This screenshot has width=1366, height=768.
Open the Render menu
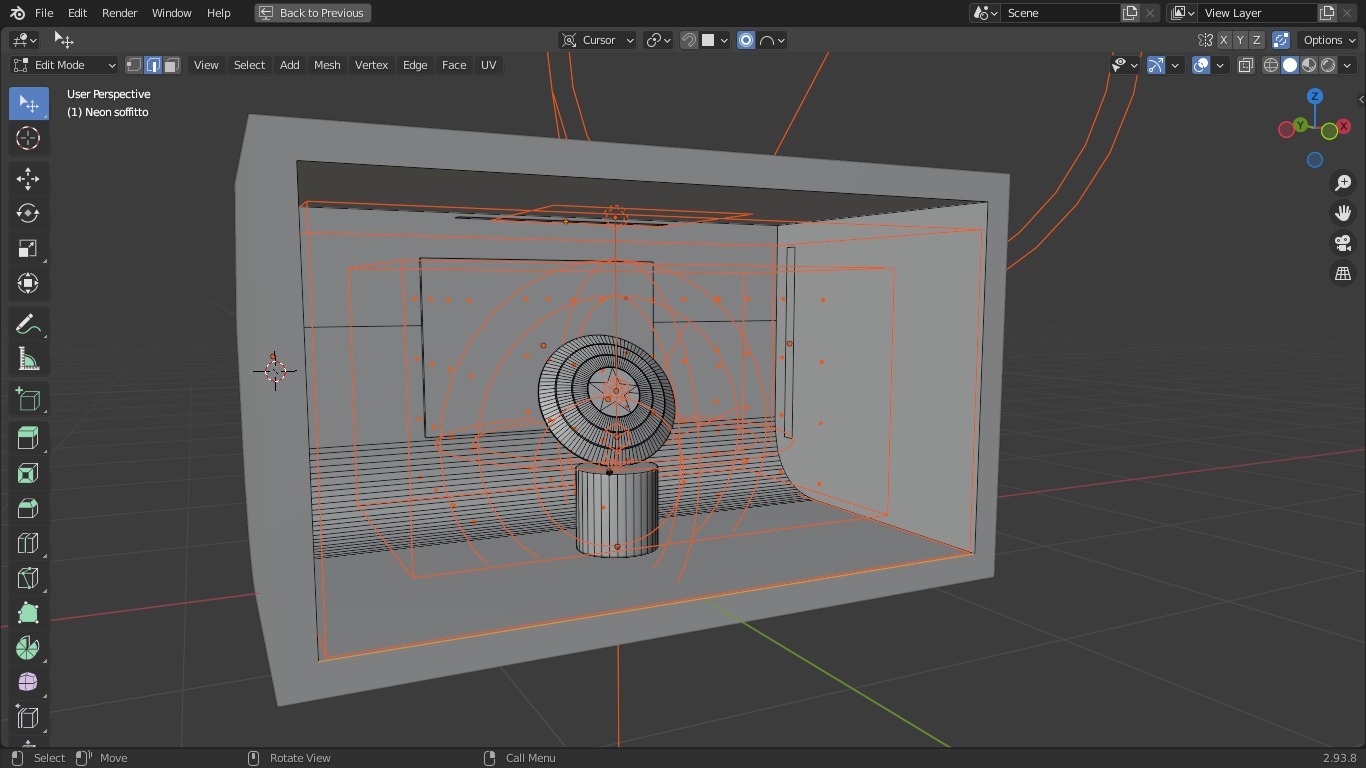pos(119,13)
